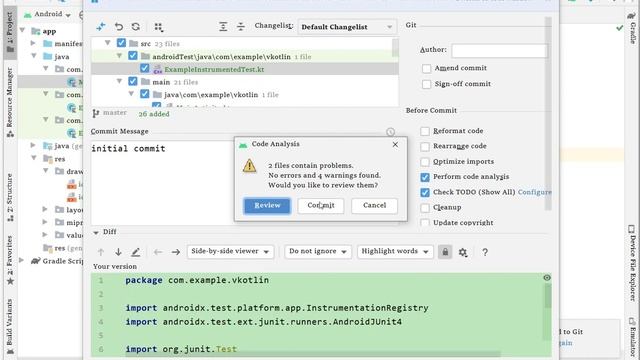The image size is (640, 360).
Task: Enable the Cleanup checkbox
Action: click(425, 208)
